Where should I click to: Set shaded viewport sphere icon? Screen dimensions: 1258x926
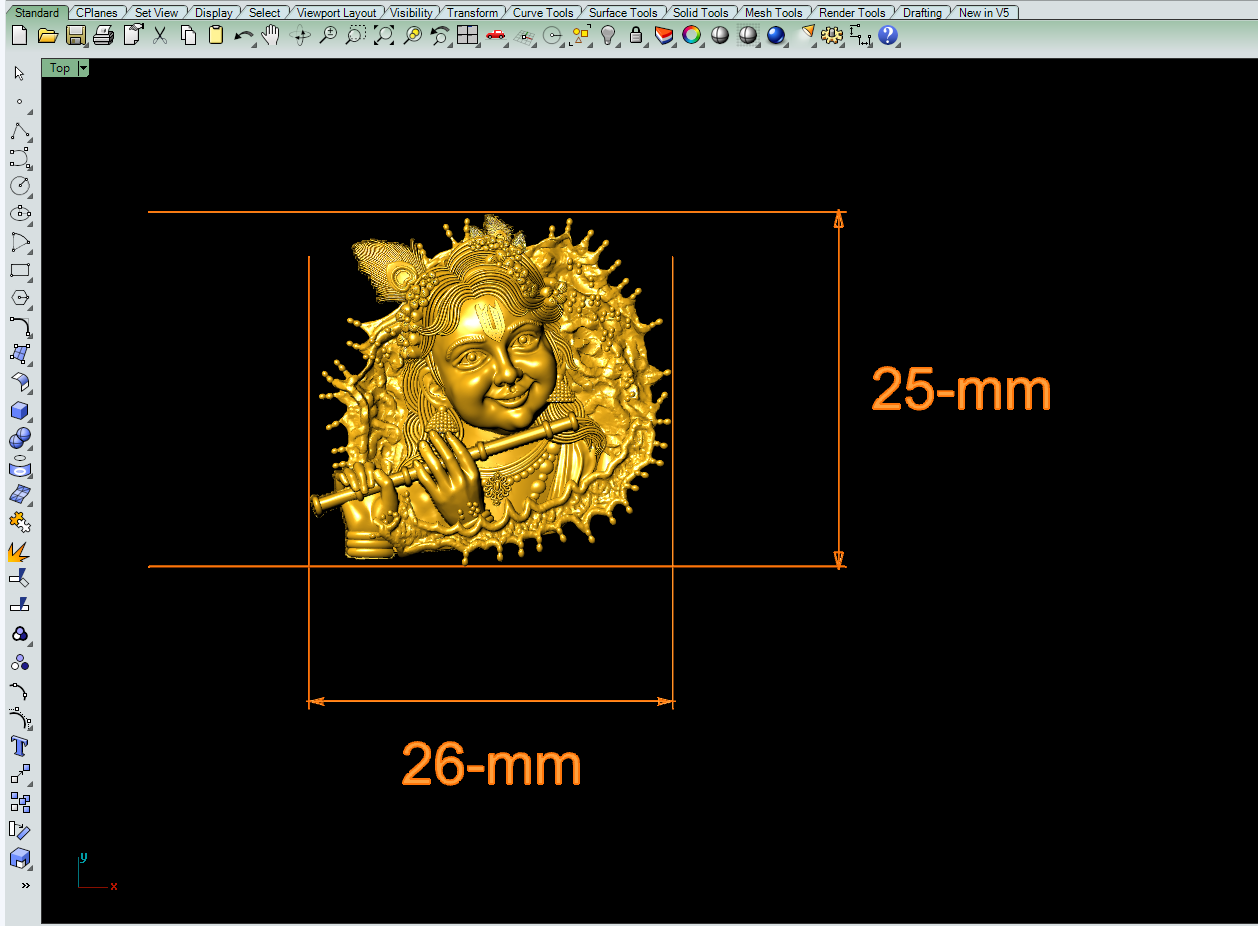[719, 35]
